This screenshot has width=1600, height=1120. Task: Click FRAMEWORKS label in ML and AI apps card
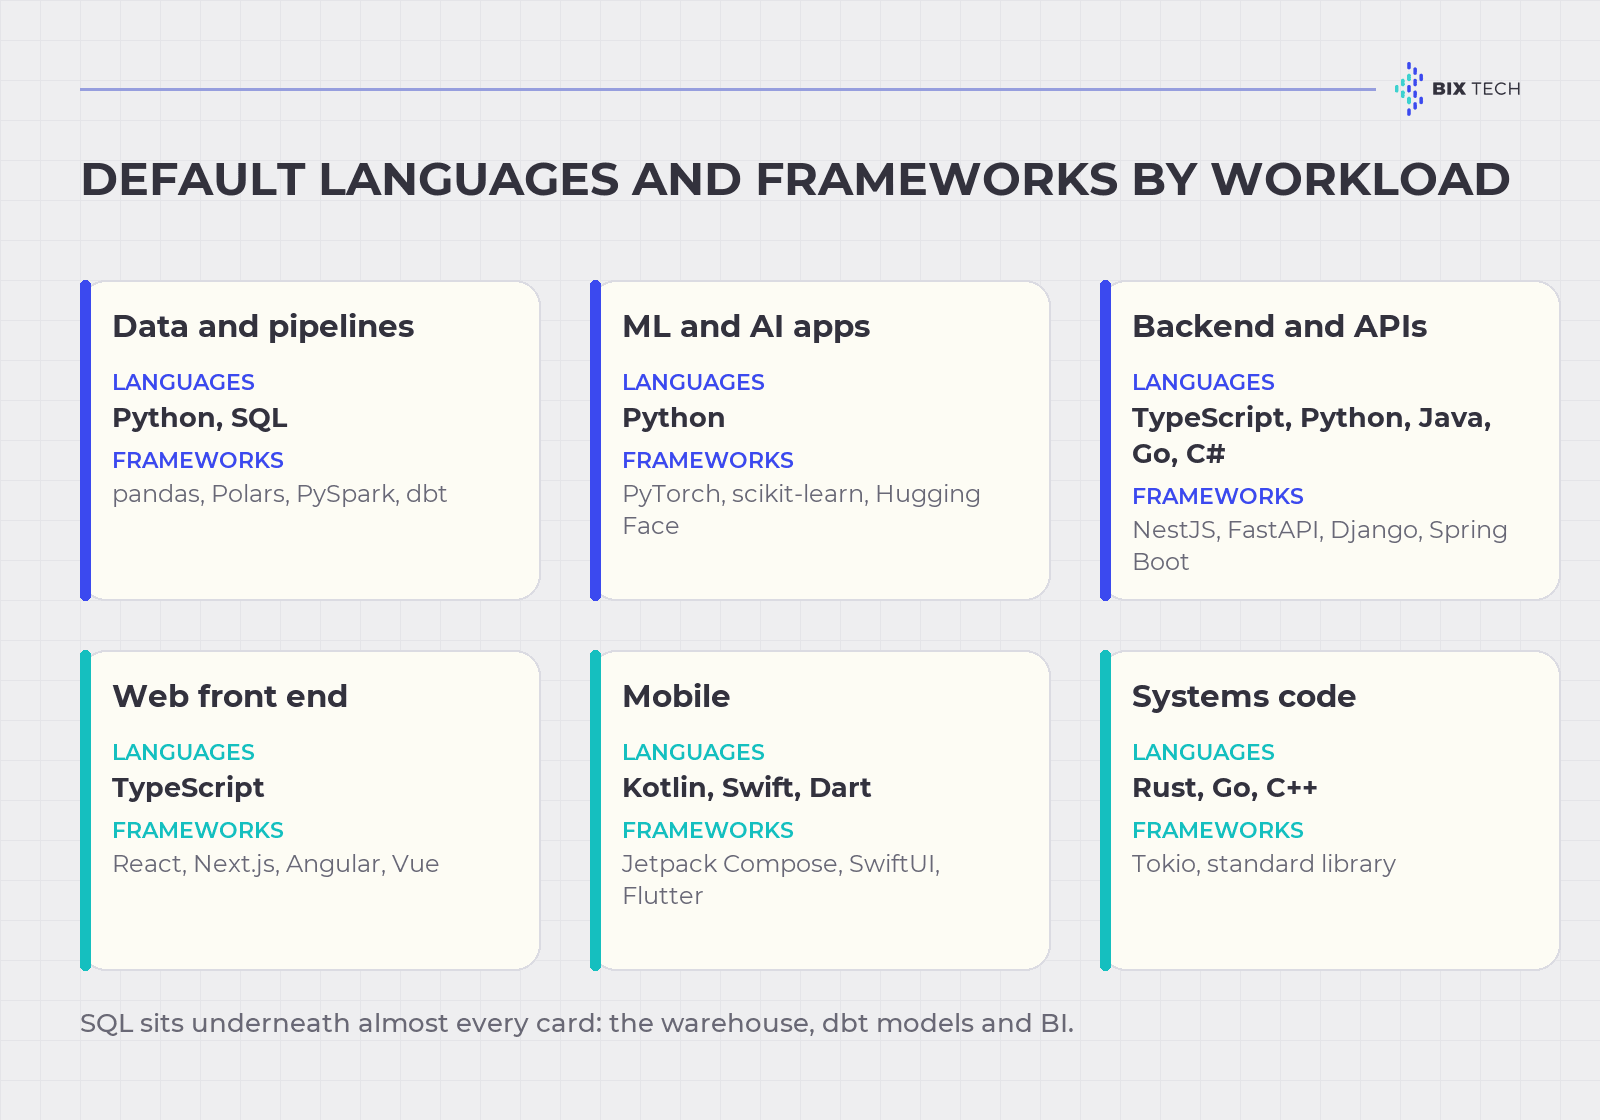click(x=708, y=460)
